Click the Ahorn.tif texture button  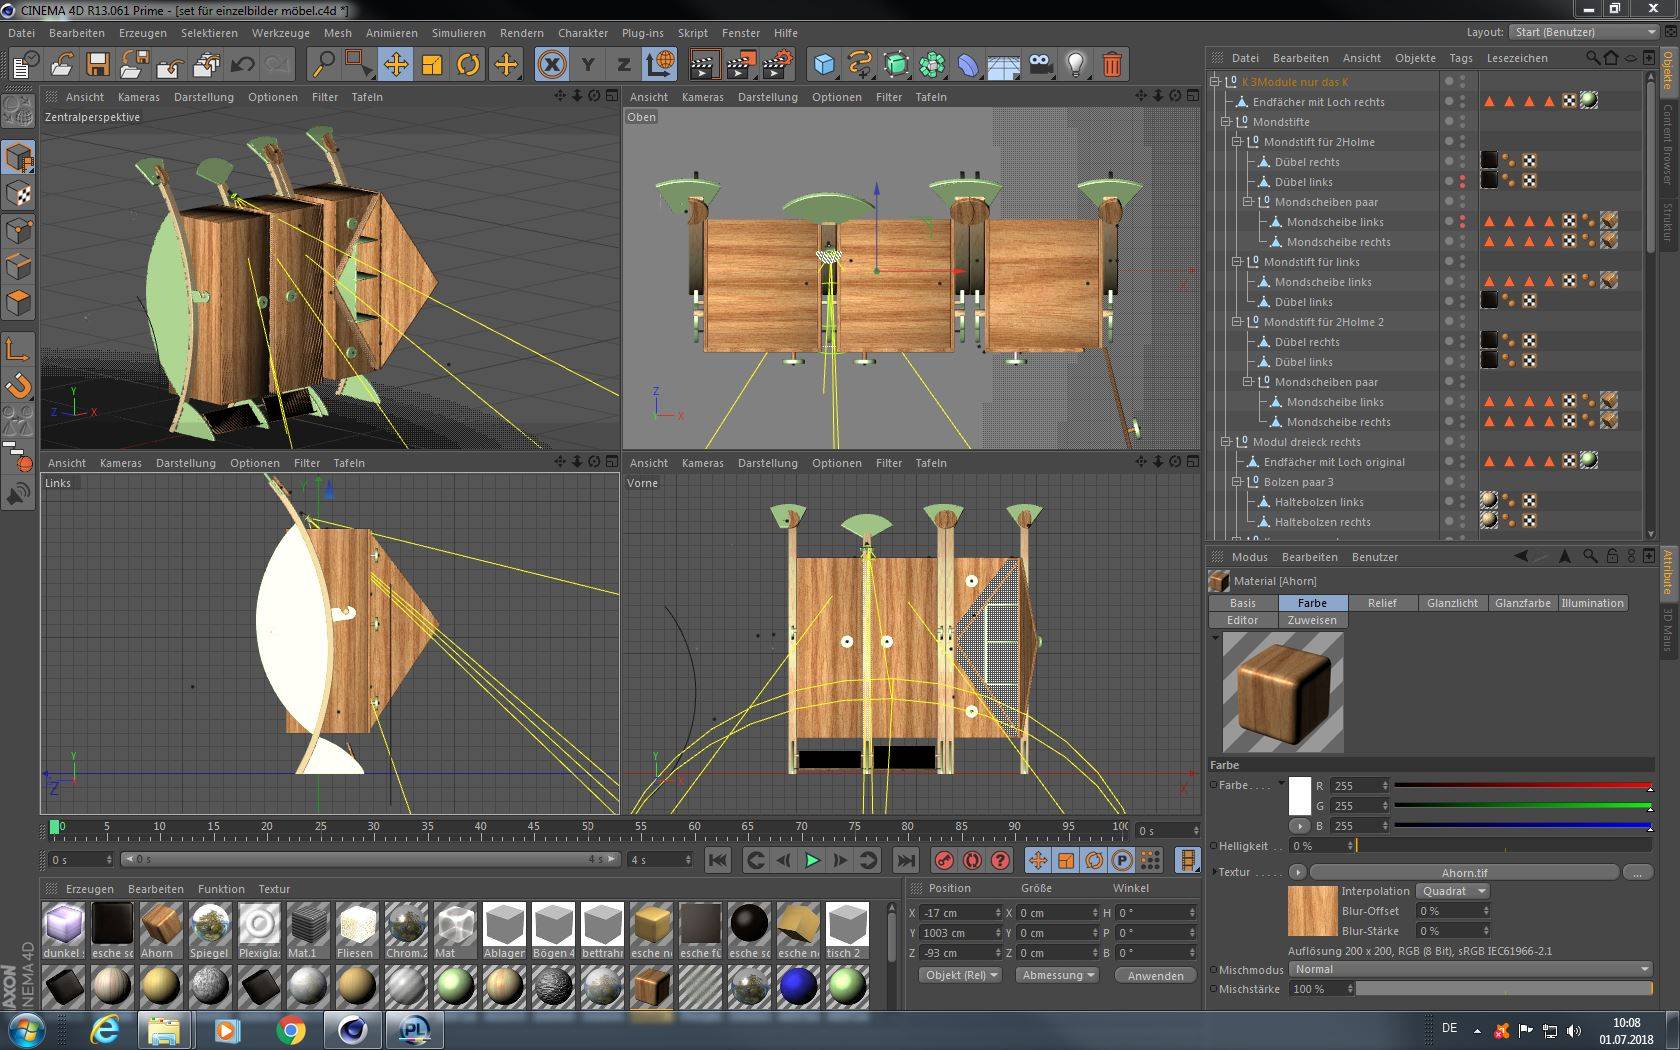click(1464, 872)
